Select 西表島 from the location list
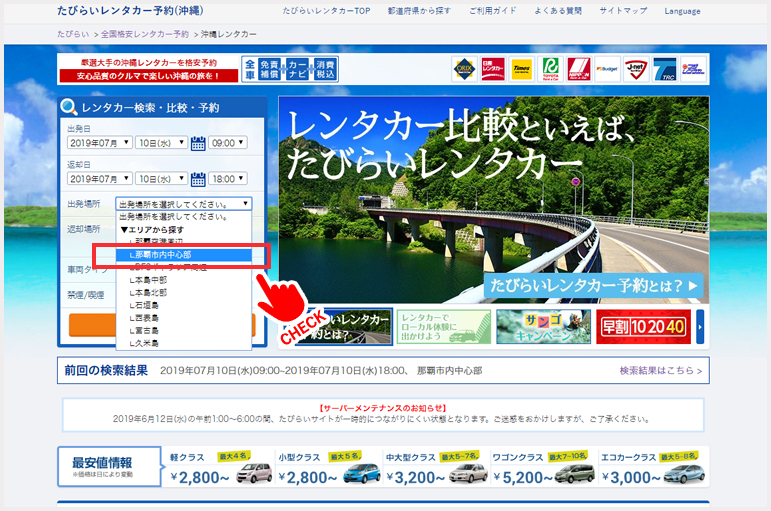 184,318
